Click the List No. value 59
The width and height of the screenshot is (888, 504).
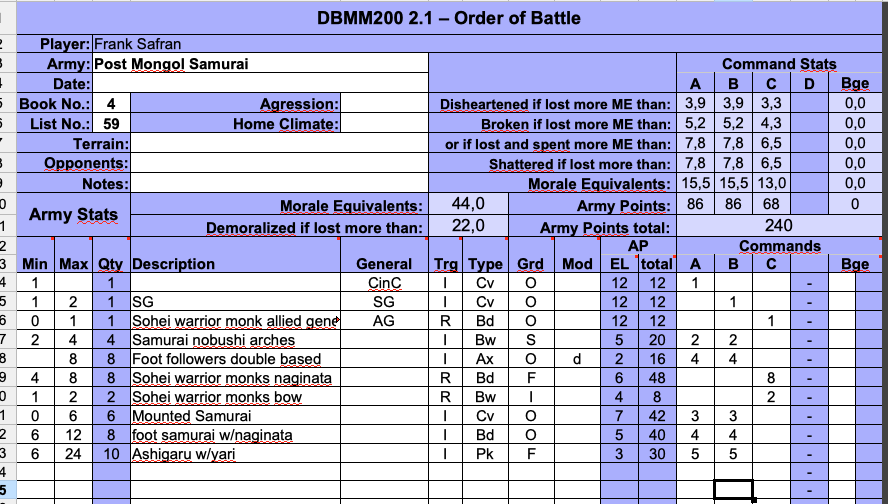click(x=111, y=124)
